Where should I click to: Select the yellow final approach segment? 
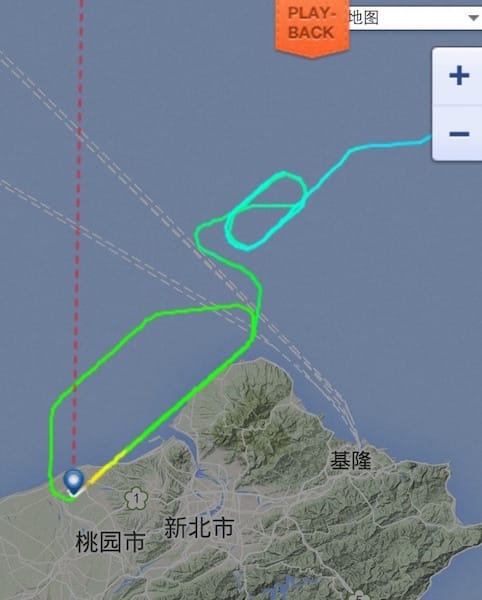[x=105, y=470]
